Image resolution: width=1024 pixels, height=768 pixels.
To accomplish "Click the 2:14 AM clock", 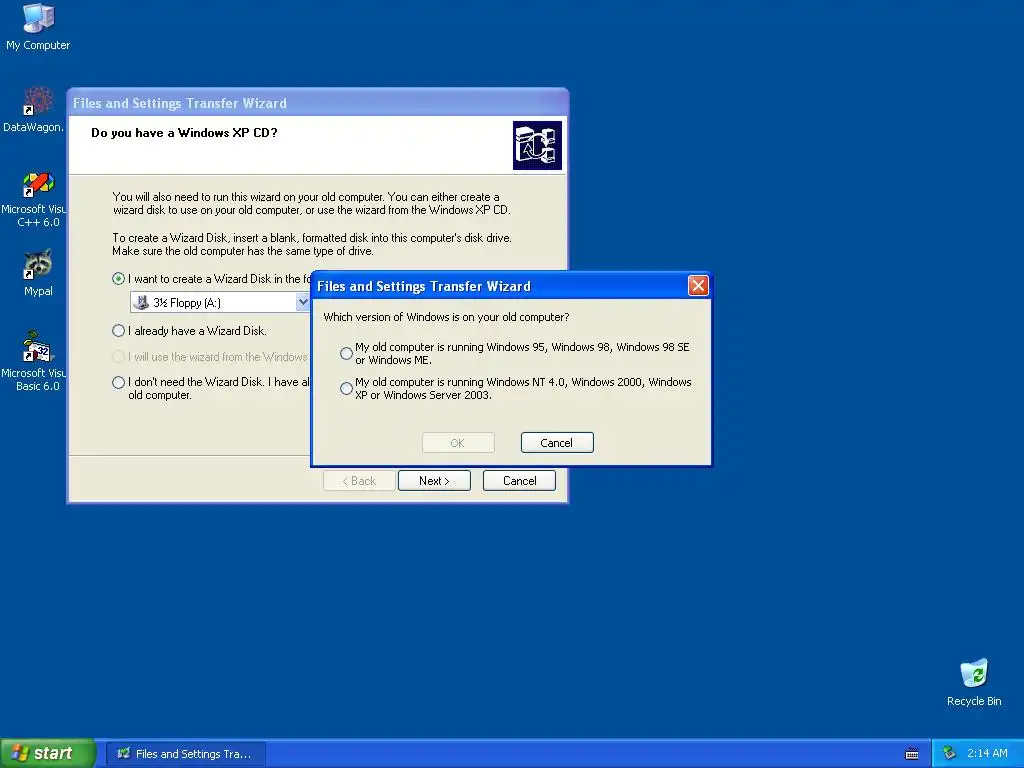I will coord(987,754).
